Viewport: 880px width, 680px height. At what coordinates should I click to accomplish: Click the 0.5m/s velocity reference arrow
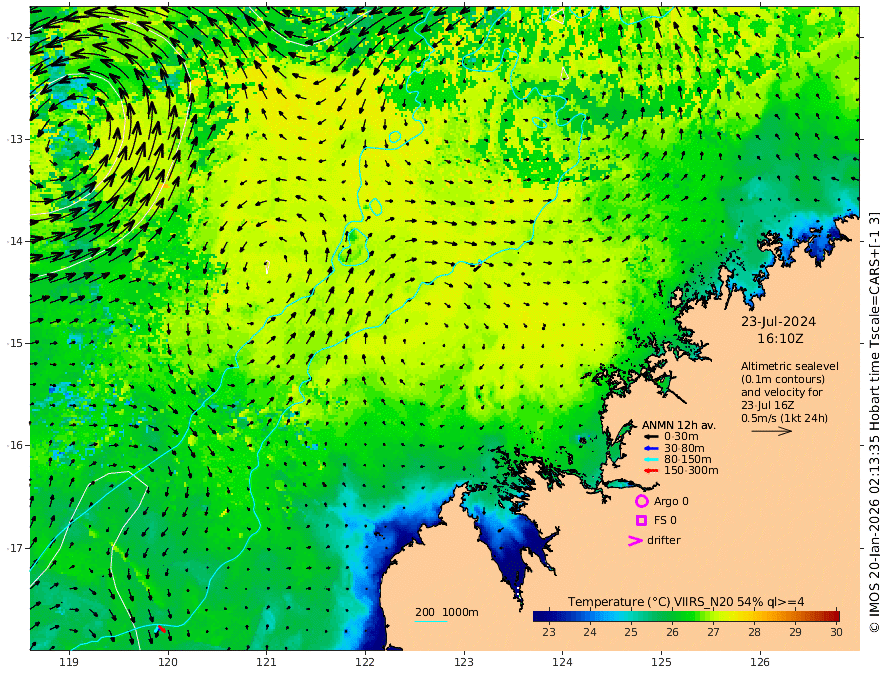[x=772, y=431]
